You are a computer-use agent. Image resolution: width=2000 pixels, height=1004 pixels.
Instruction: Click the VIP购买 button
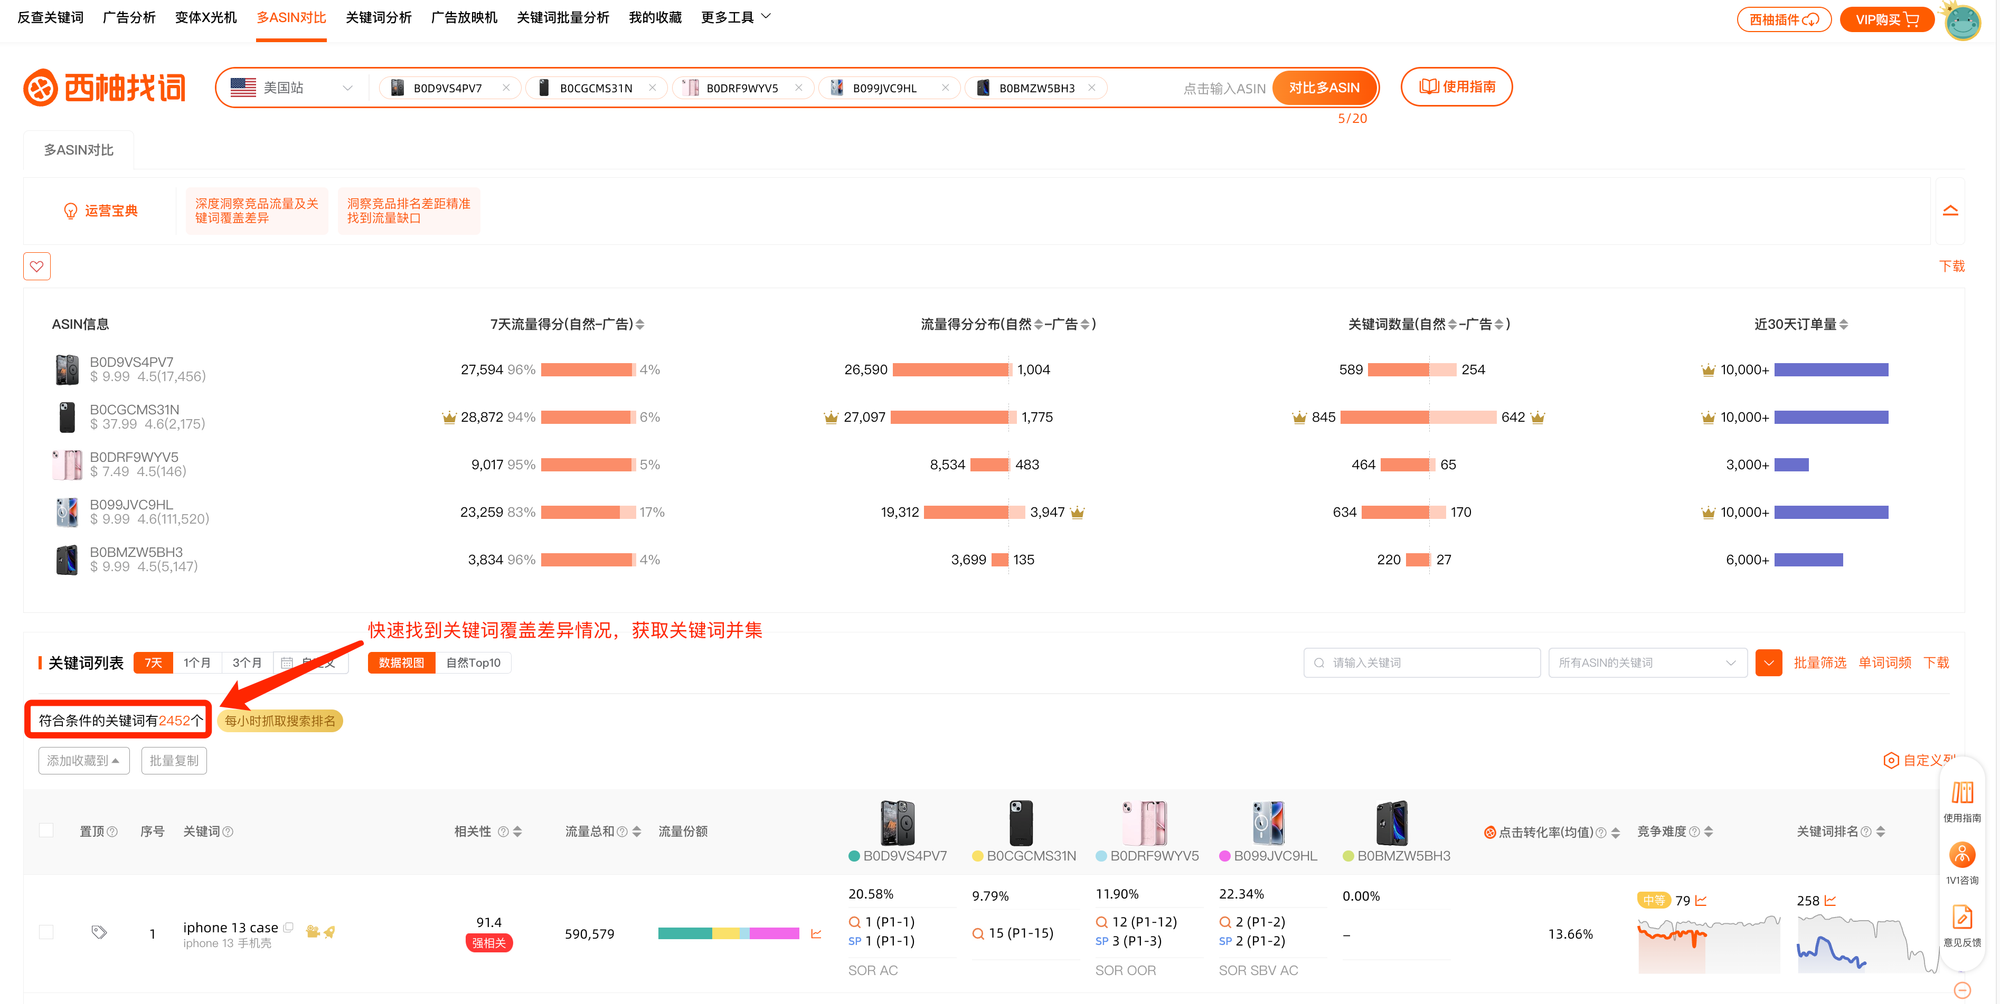pyautogui.click(x=1888, y=20)
